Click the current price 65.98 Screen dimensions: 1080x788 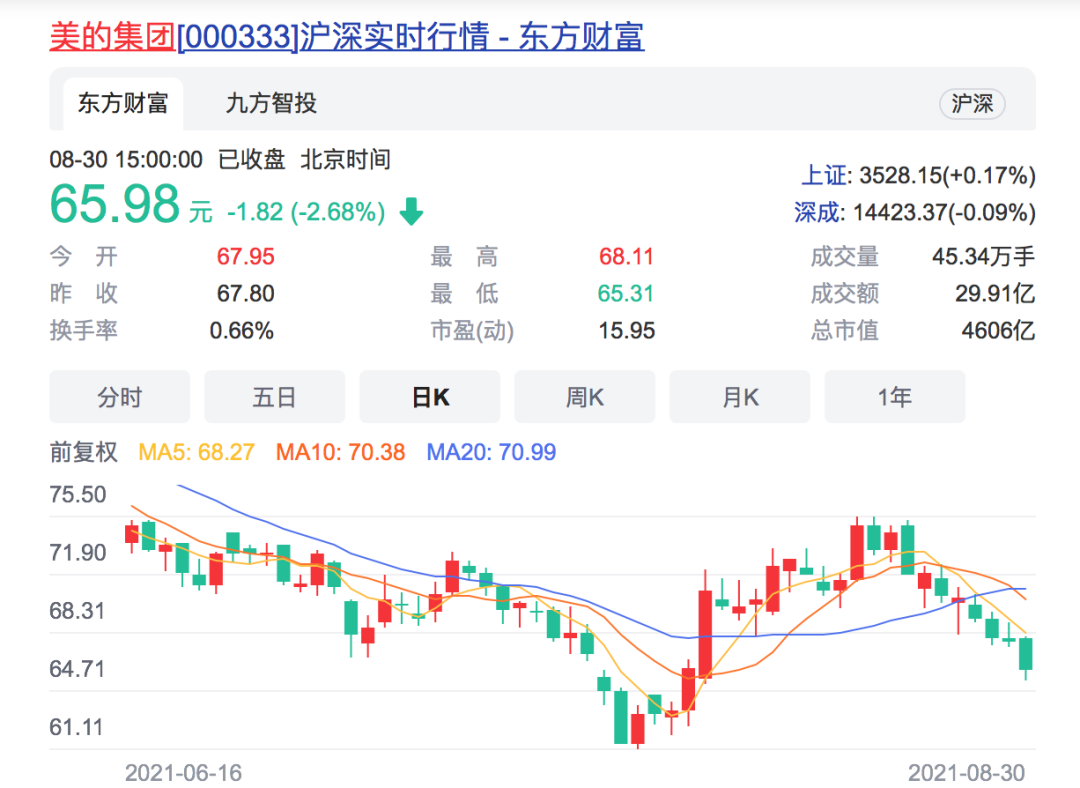click(114, 204)
